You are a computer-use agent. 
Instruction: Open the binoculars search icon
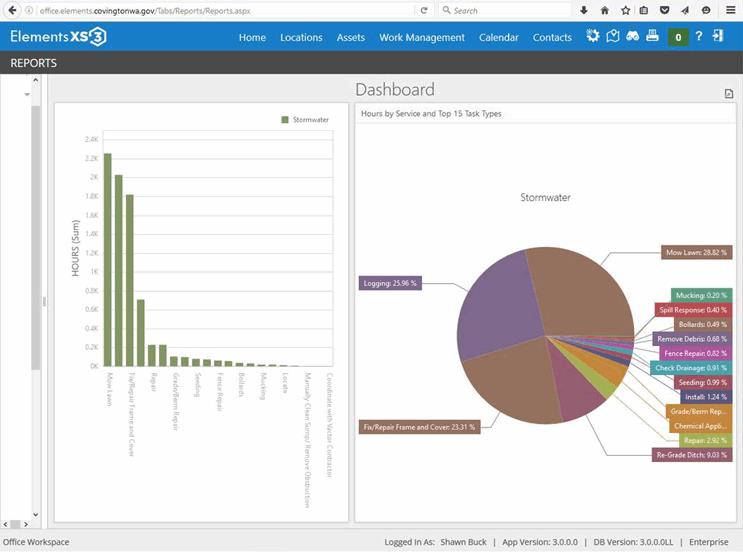[x=632, y=37]
